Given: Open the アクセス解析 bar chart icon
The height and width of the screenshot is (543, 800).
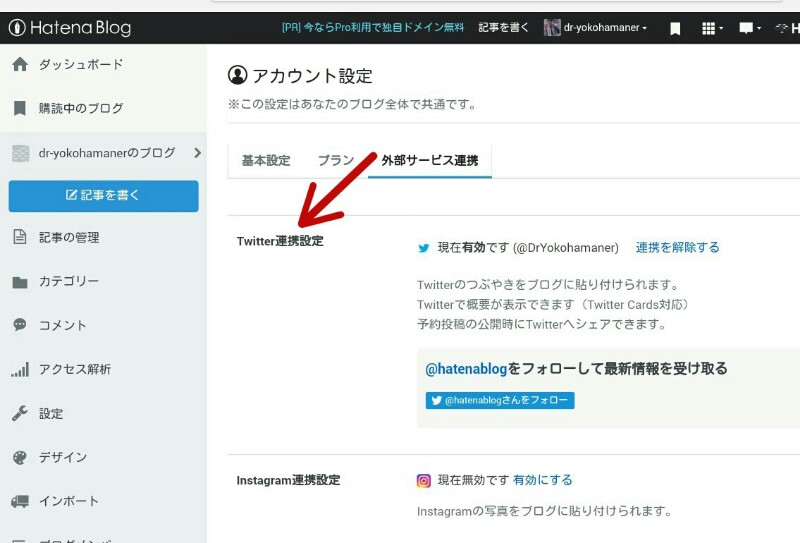Looking at the screenshot, I should point(20,369).
